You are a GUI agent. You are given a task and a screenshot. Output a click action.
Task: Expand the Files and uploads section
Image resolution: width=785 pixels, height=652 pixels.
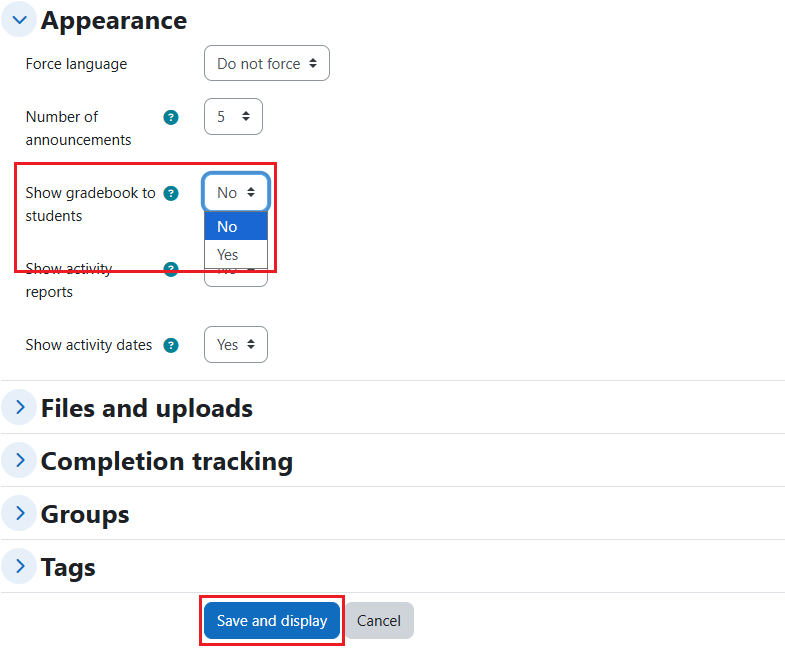click(19, 407)
